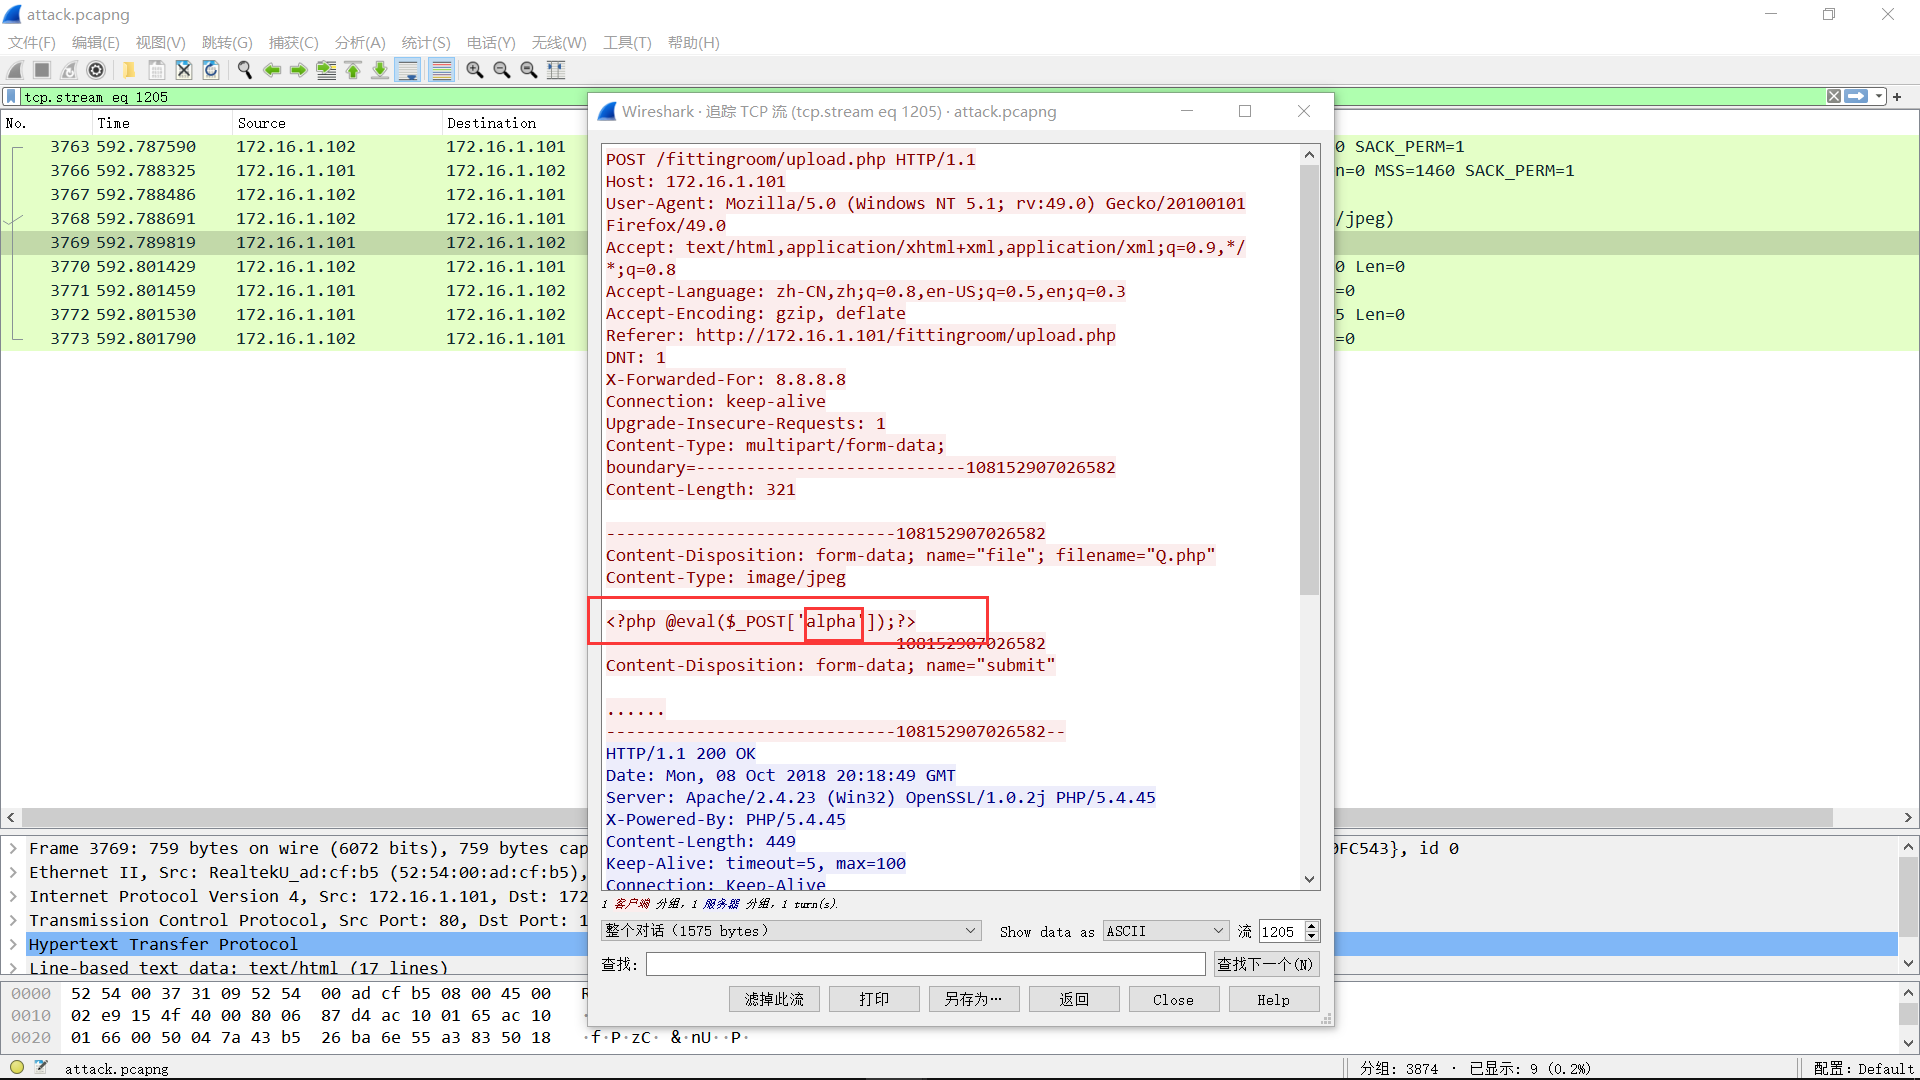Image resolution: width=1920 pixels, height=1080 pixels.
Task: Zoom in main window text
Action: pos(475,70)
